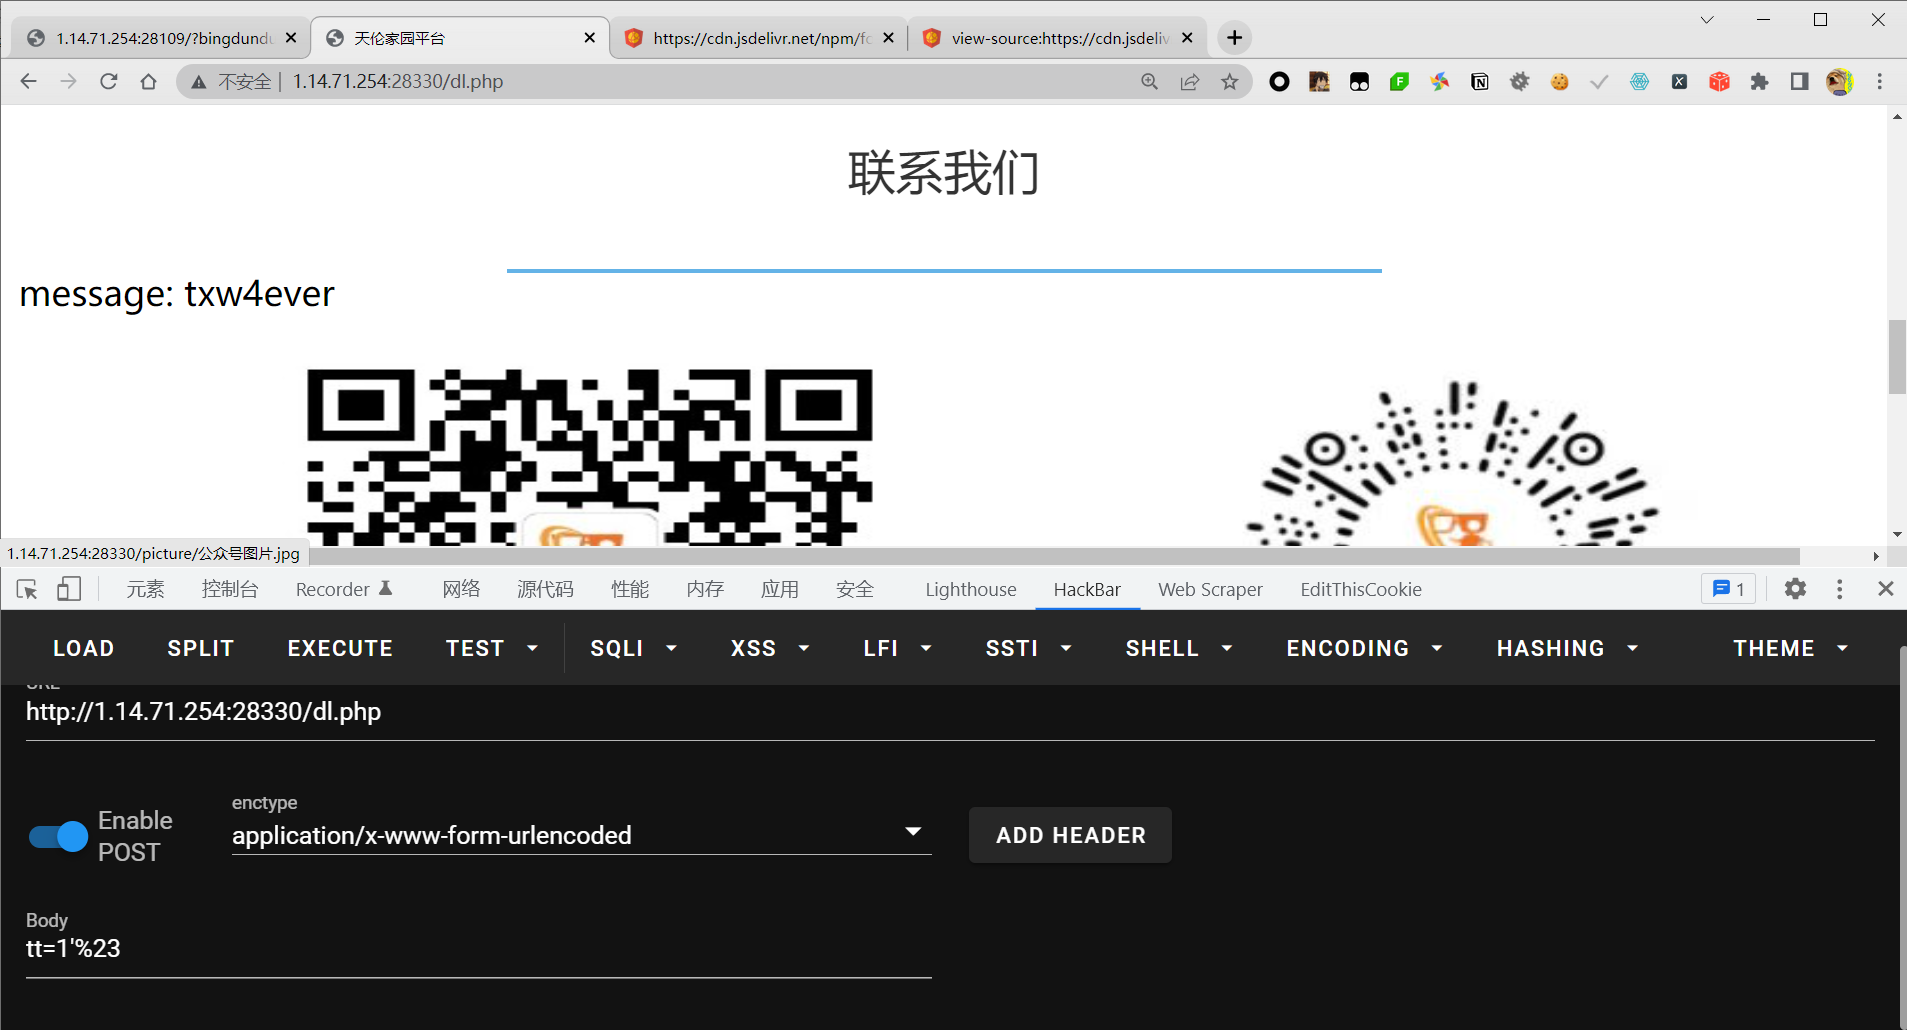Screen dimensions: 1907x1030
Task: Open the Notion extension icon
Action: click(x=1480, y=82)
